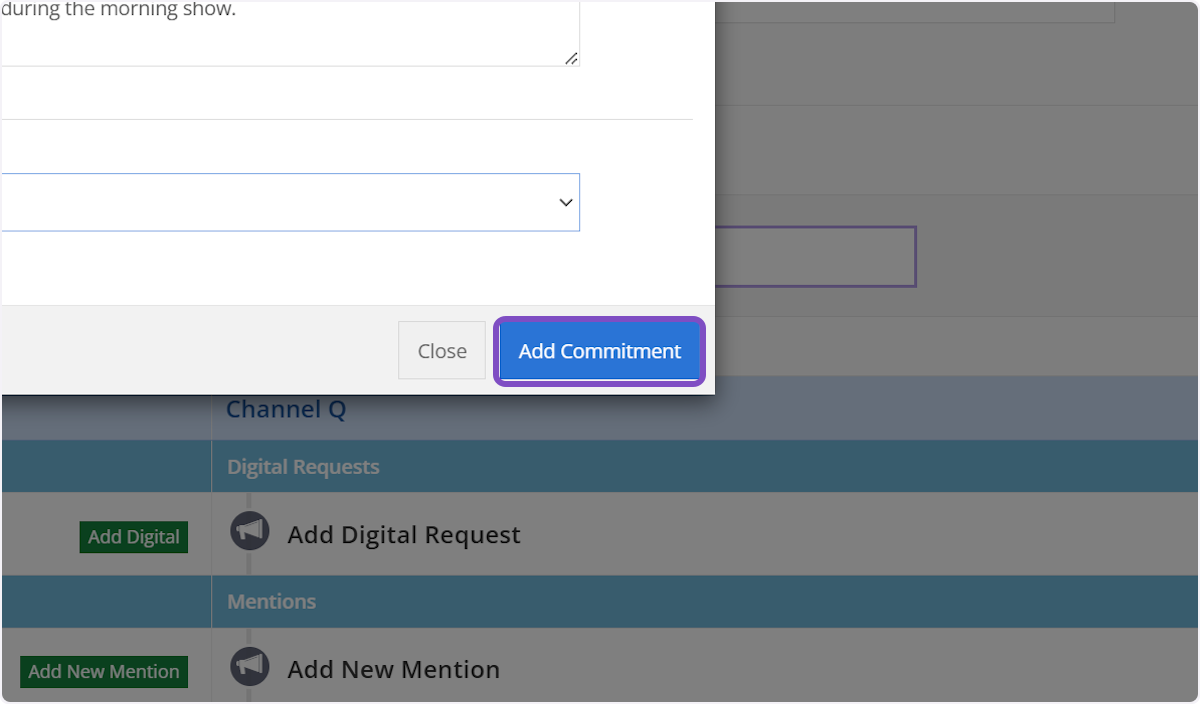This screenshot has width=1200, height=704.
Task: Click the megaphone icon beside Add New Mention
Action: [250, 666]
